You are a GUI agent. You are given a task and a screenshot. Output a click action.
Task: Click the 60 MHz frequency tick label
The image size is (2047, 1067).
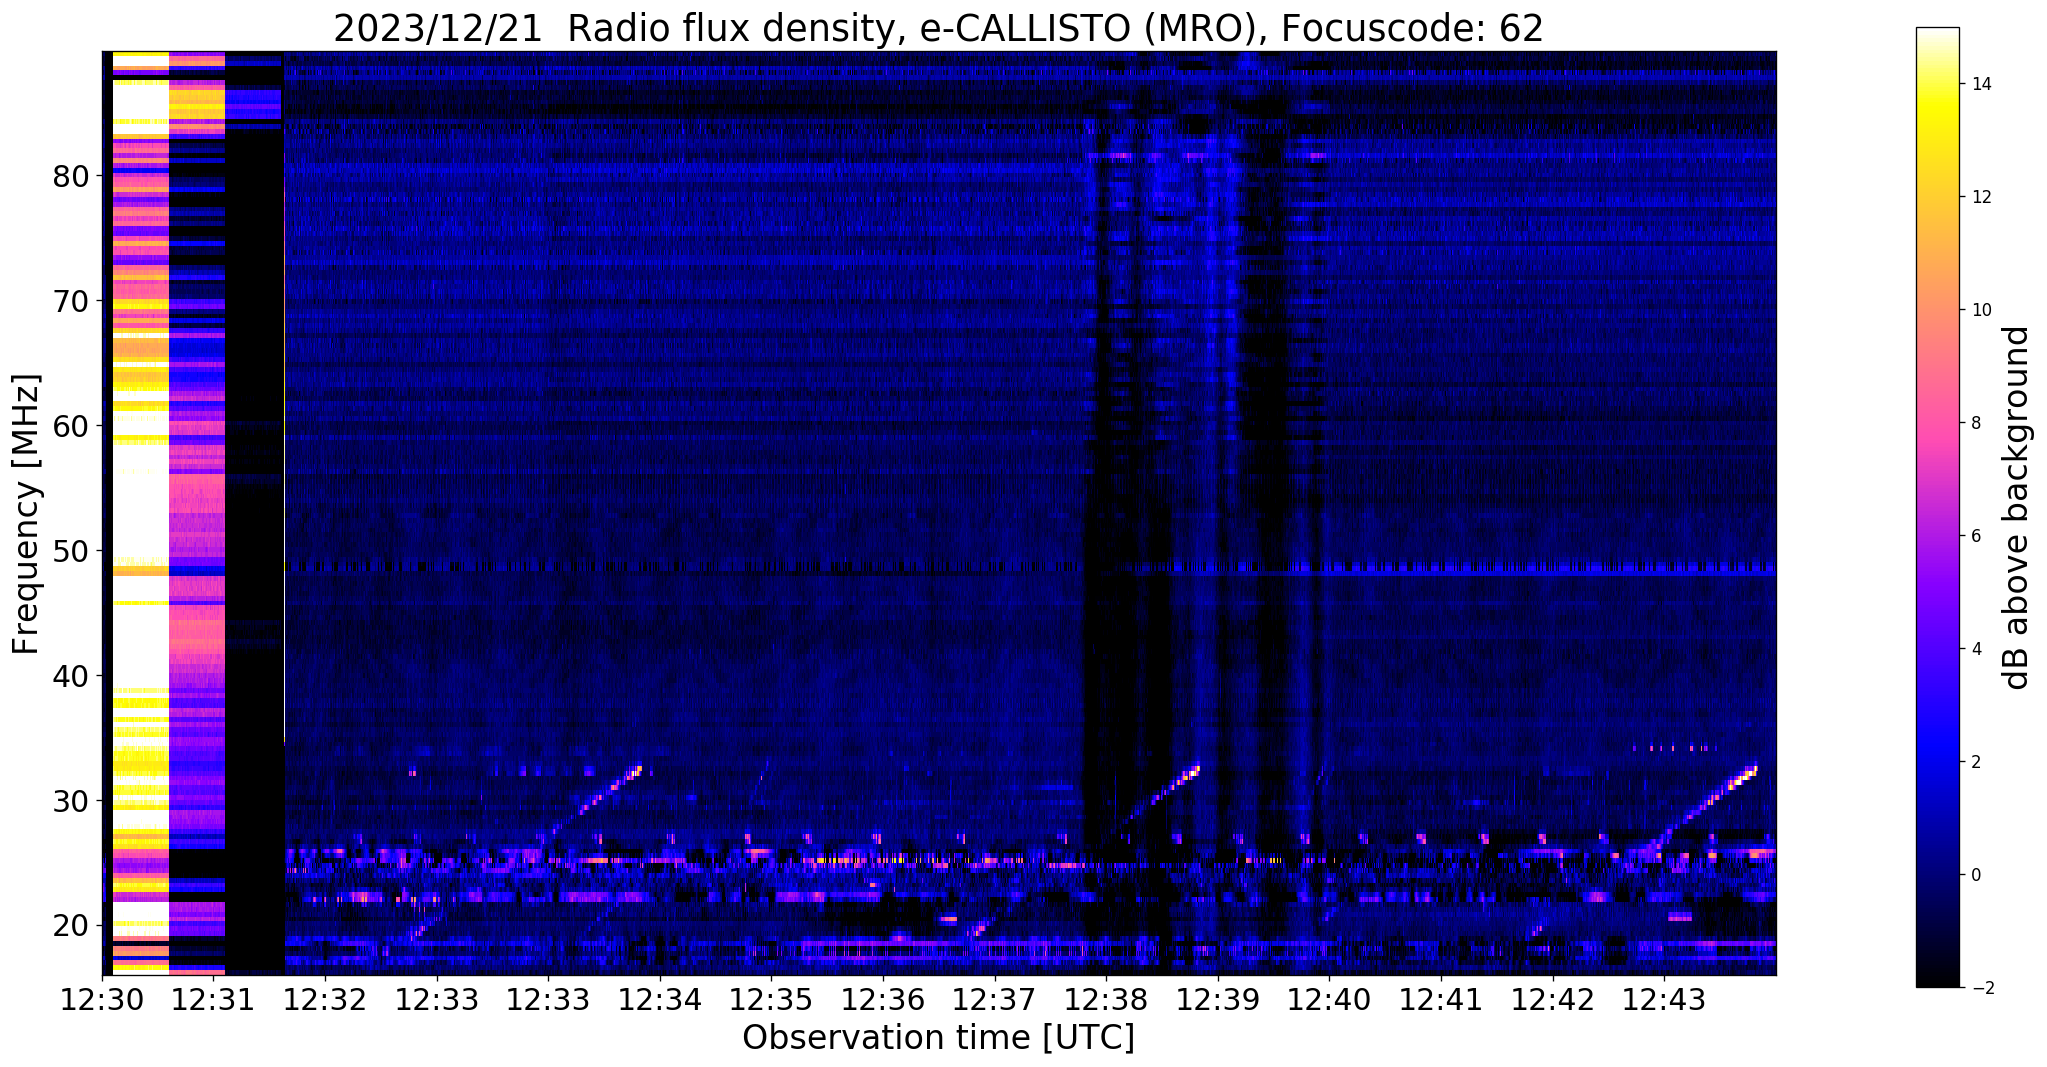71,426
